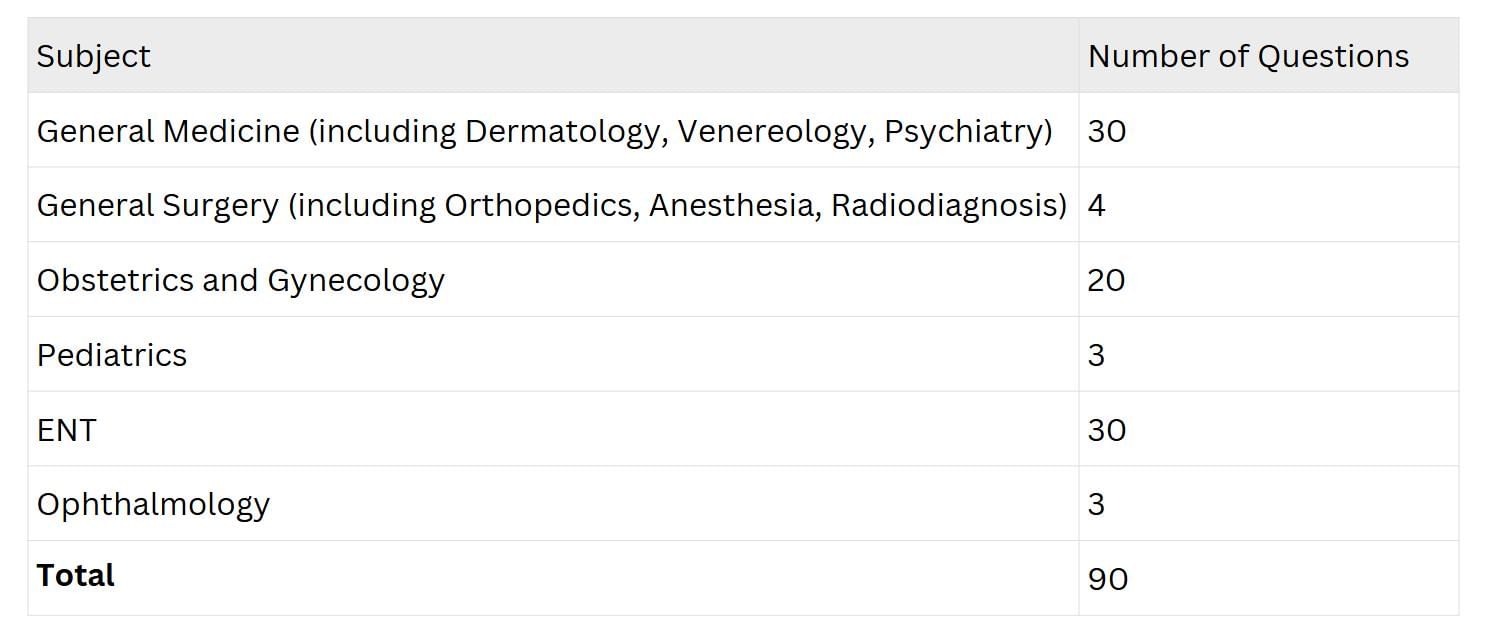Image resolution: width=1489 pixels, height=644 pixels.
Task: Select the question count for General Surgery
Action: click(1096, 205)
